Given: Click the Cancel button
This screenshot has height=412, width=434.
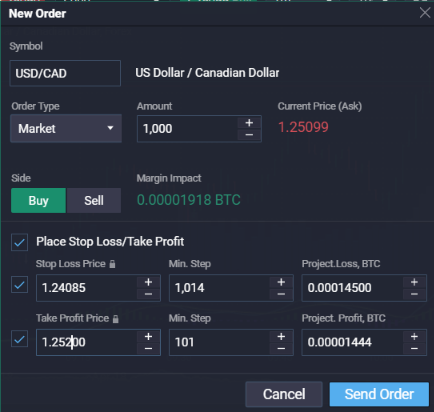Looking at the screenshot, I should (x=284, y=394).
